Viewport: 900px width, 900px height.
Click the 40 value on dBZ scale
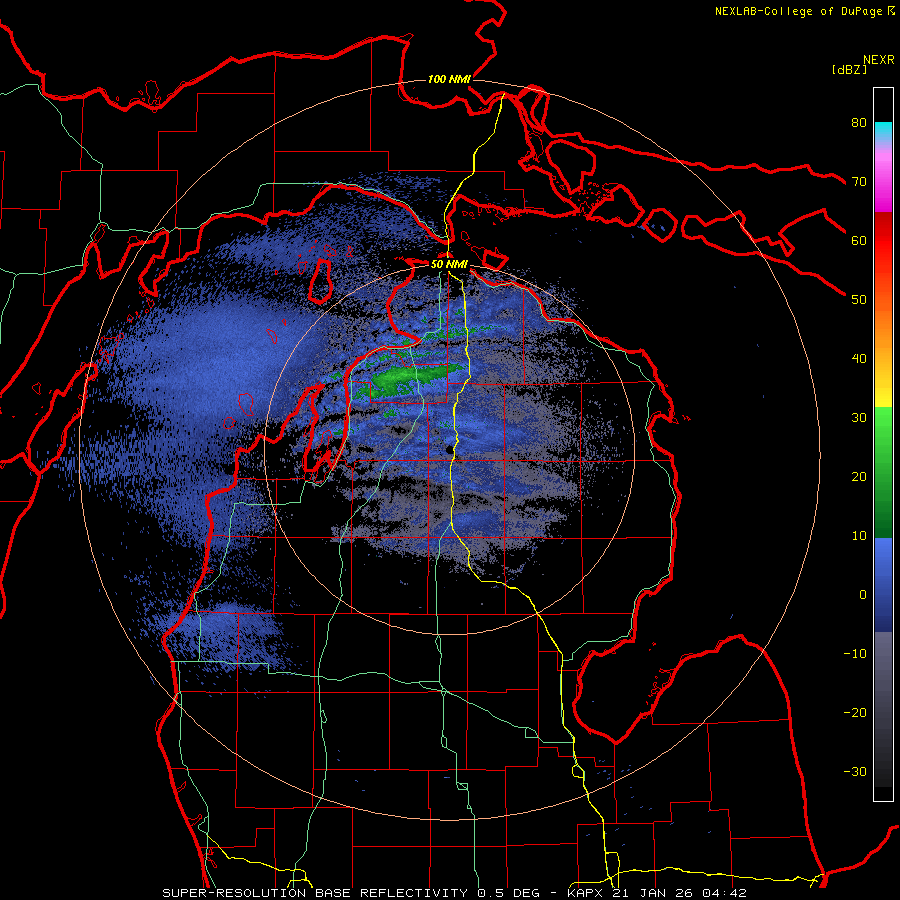pos(859,359)
